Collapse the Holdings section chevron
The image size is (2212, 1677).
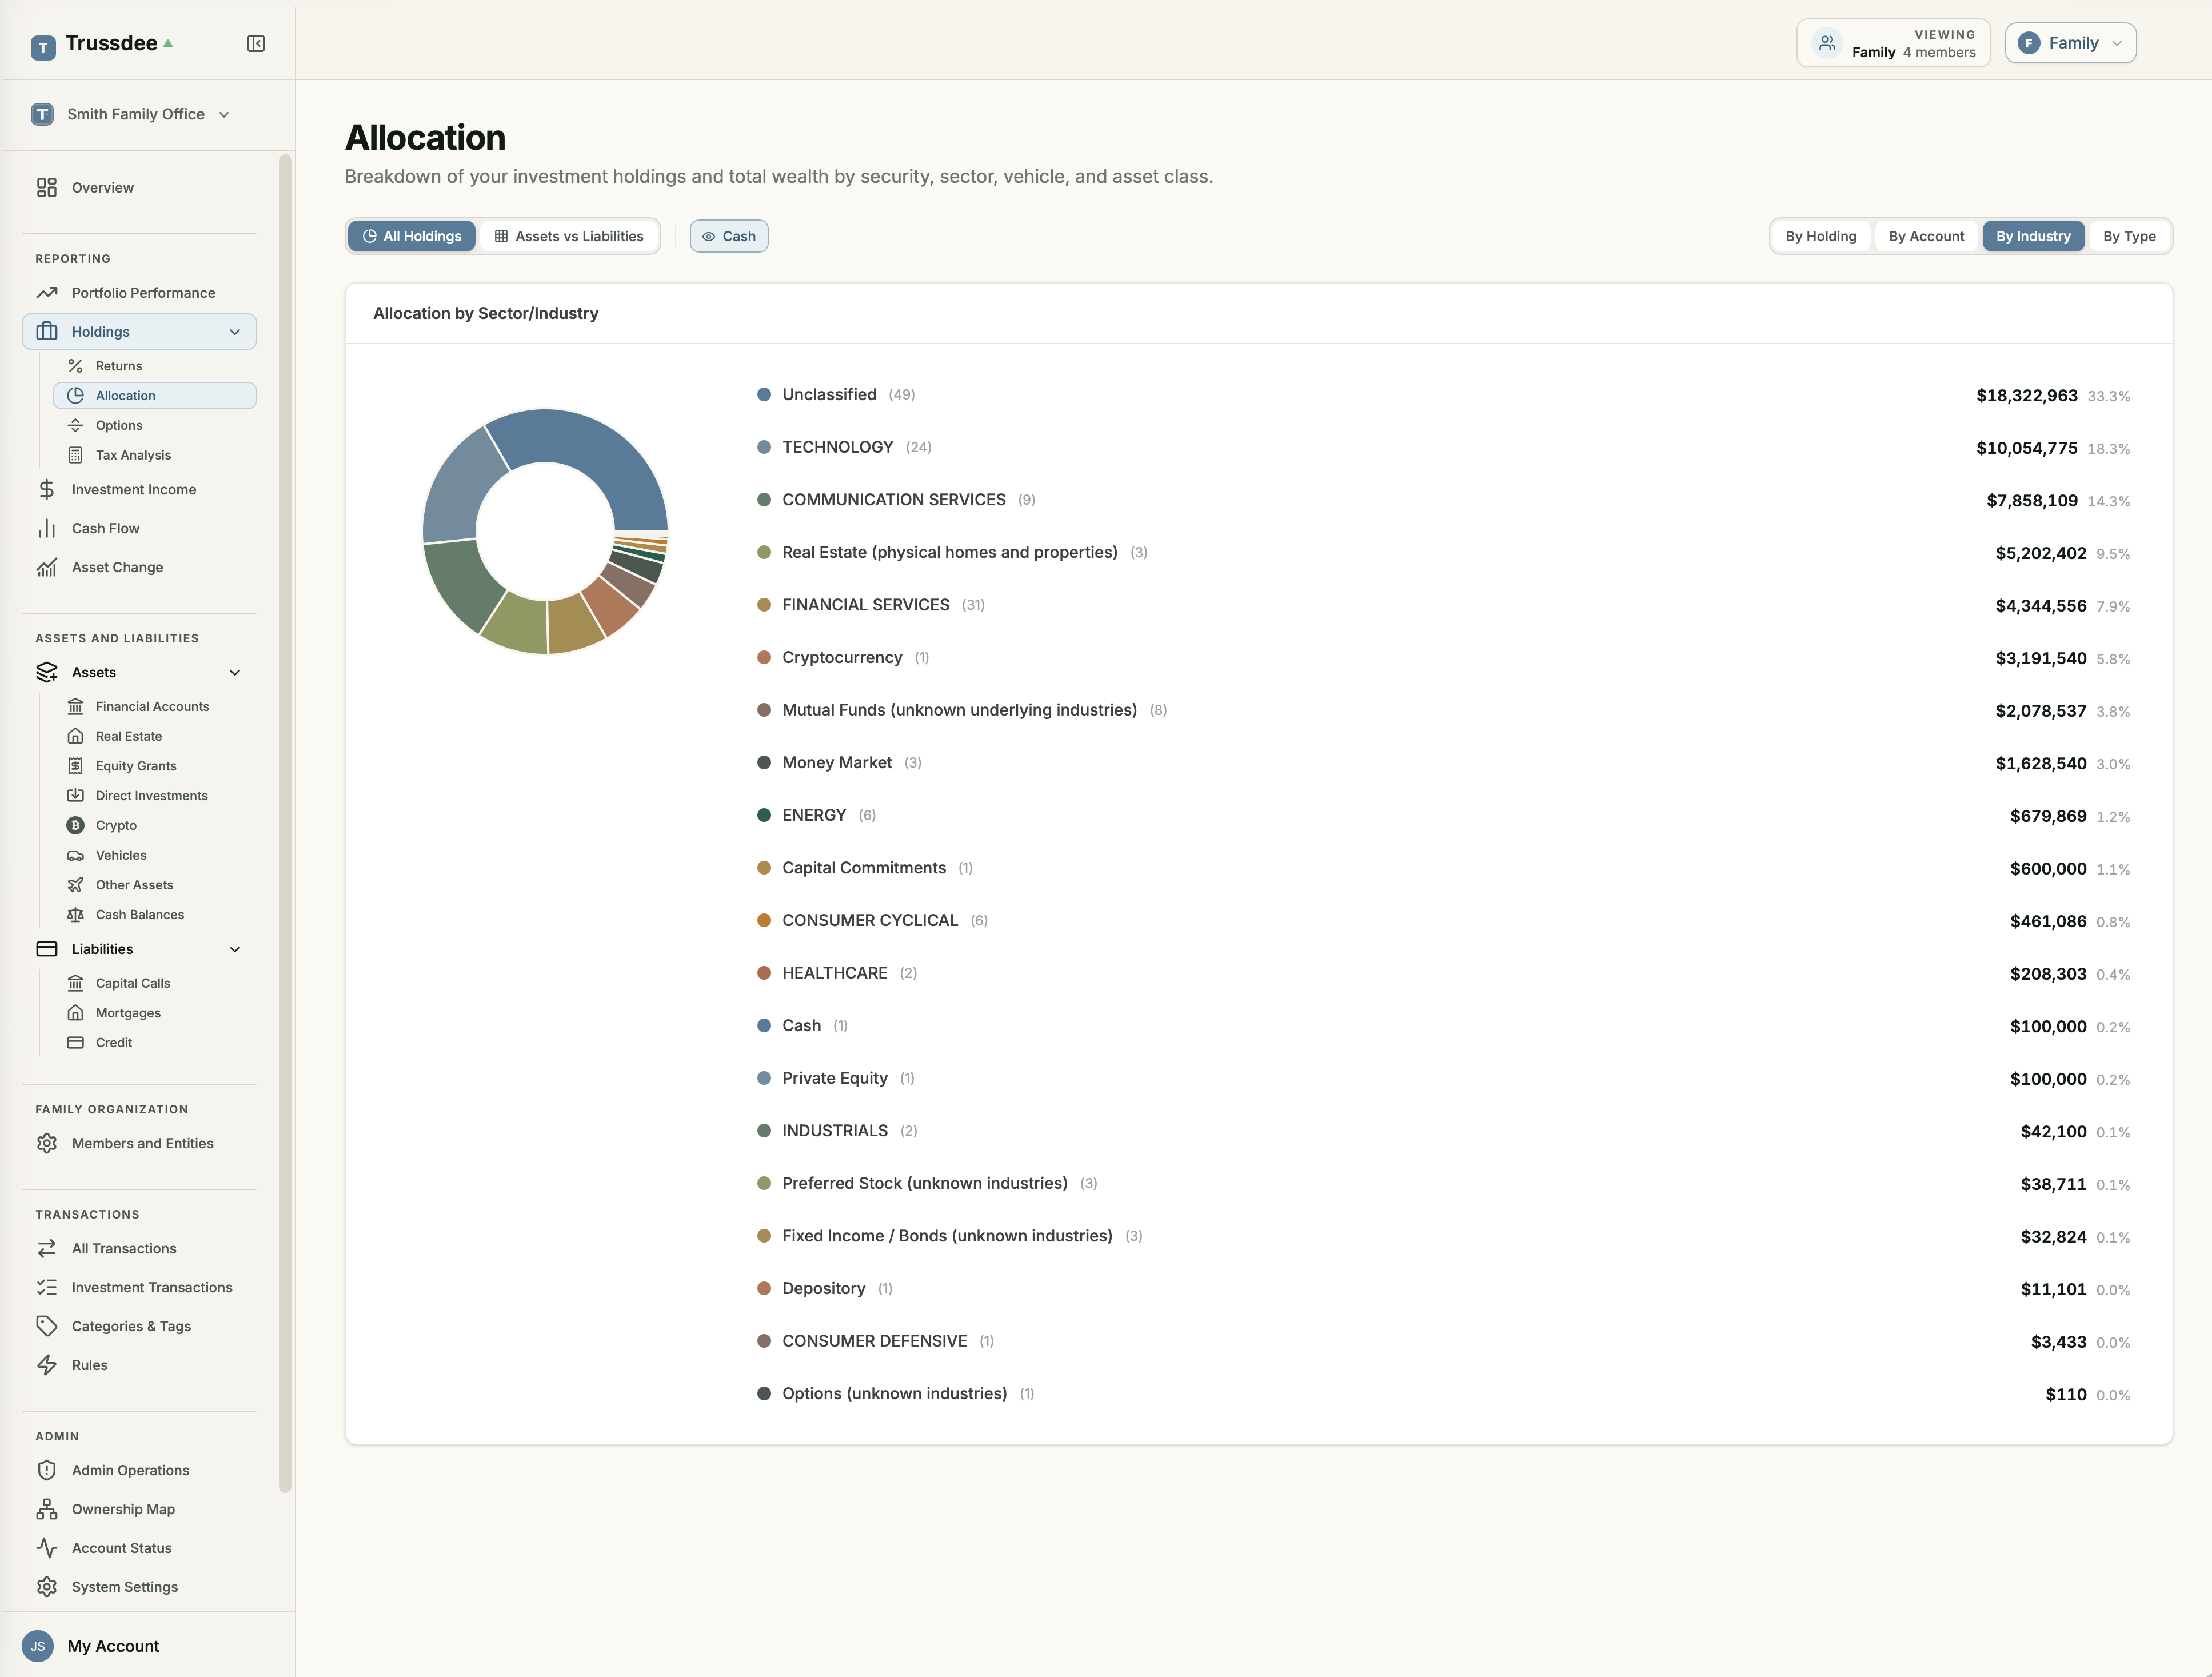coord(235,332)
